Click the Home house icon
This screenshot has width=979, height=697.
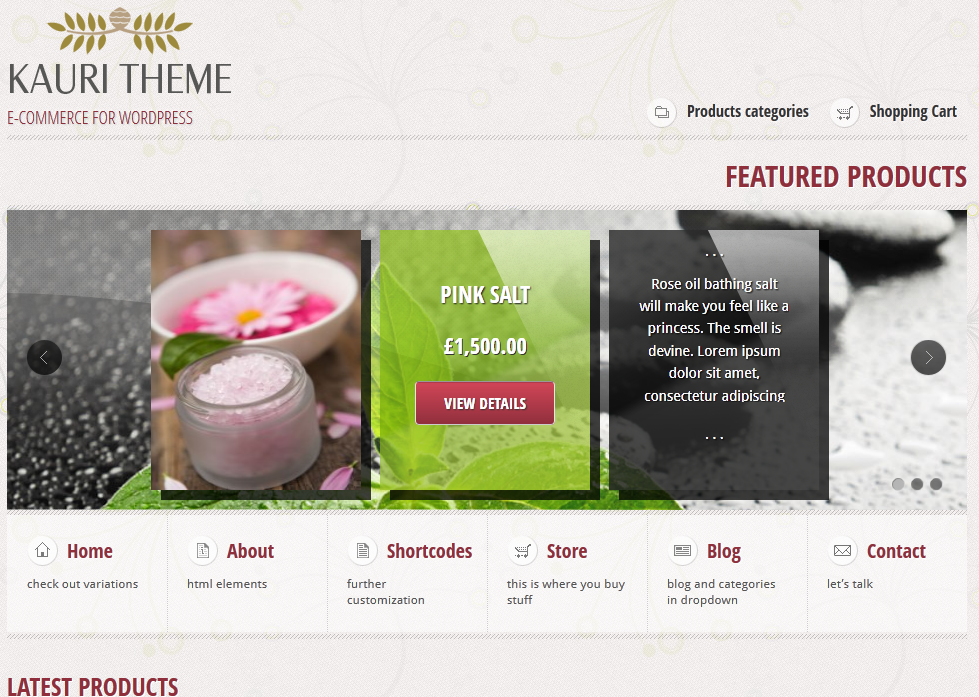point(42,551)
